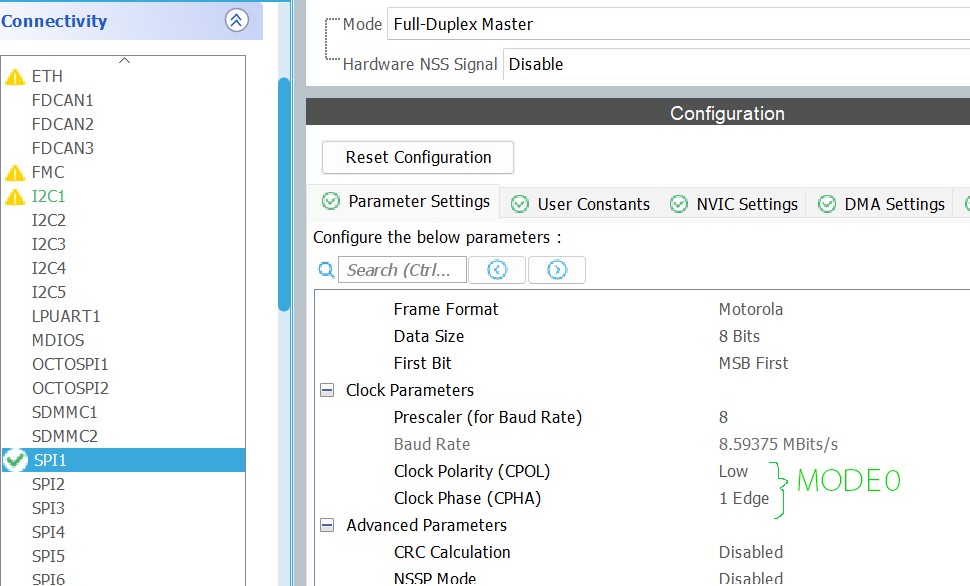Select FDCAN3 in the list

click(x=62, y=149)
